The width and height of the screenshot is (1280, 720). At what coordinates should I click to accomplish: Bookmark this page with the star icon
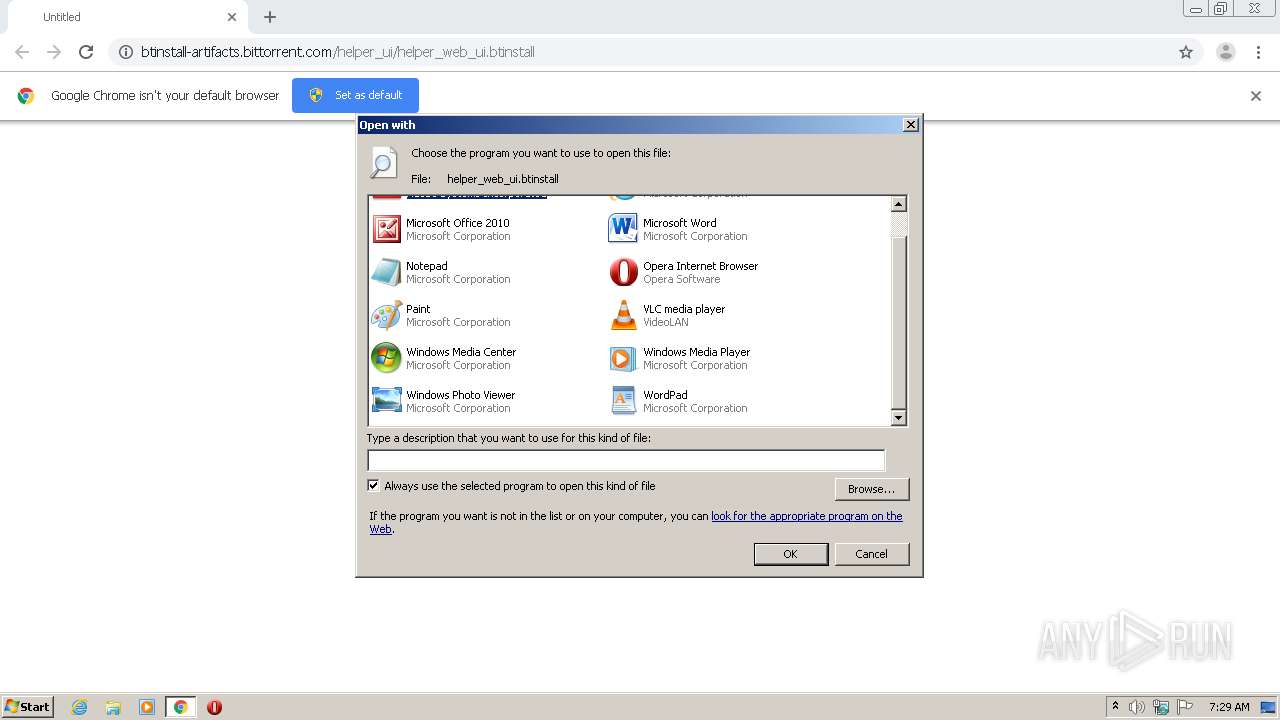point(1186,52)
